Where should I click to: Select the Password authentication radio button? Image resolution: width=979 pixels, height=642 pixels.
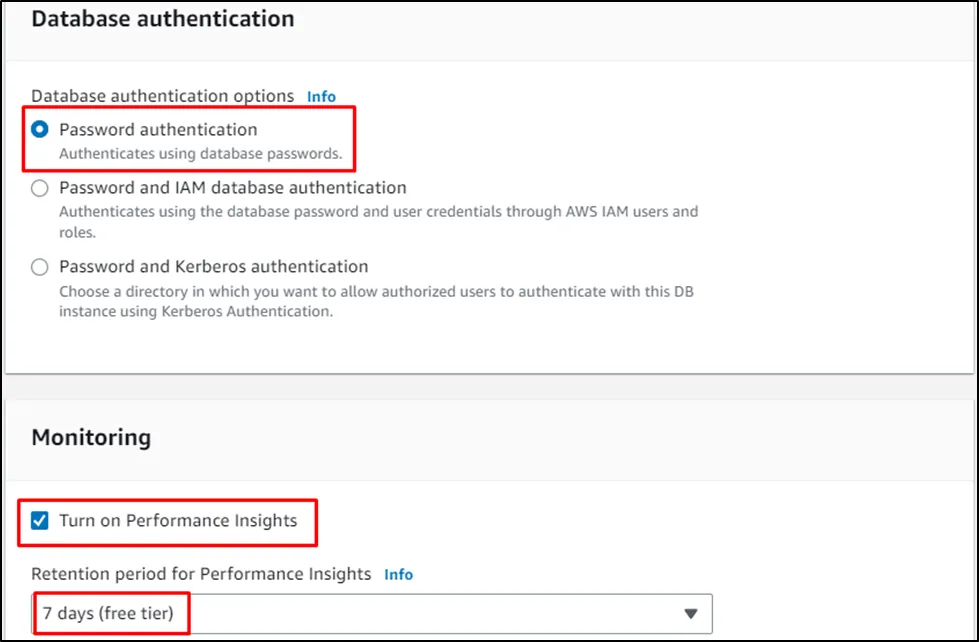[40, 130]
